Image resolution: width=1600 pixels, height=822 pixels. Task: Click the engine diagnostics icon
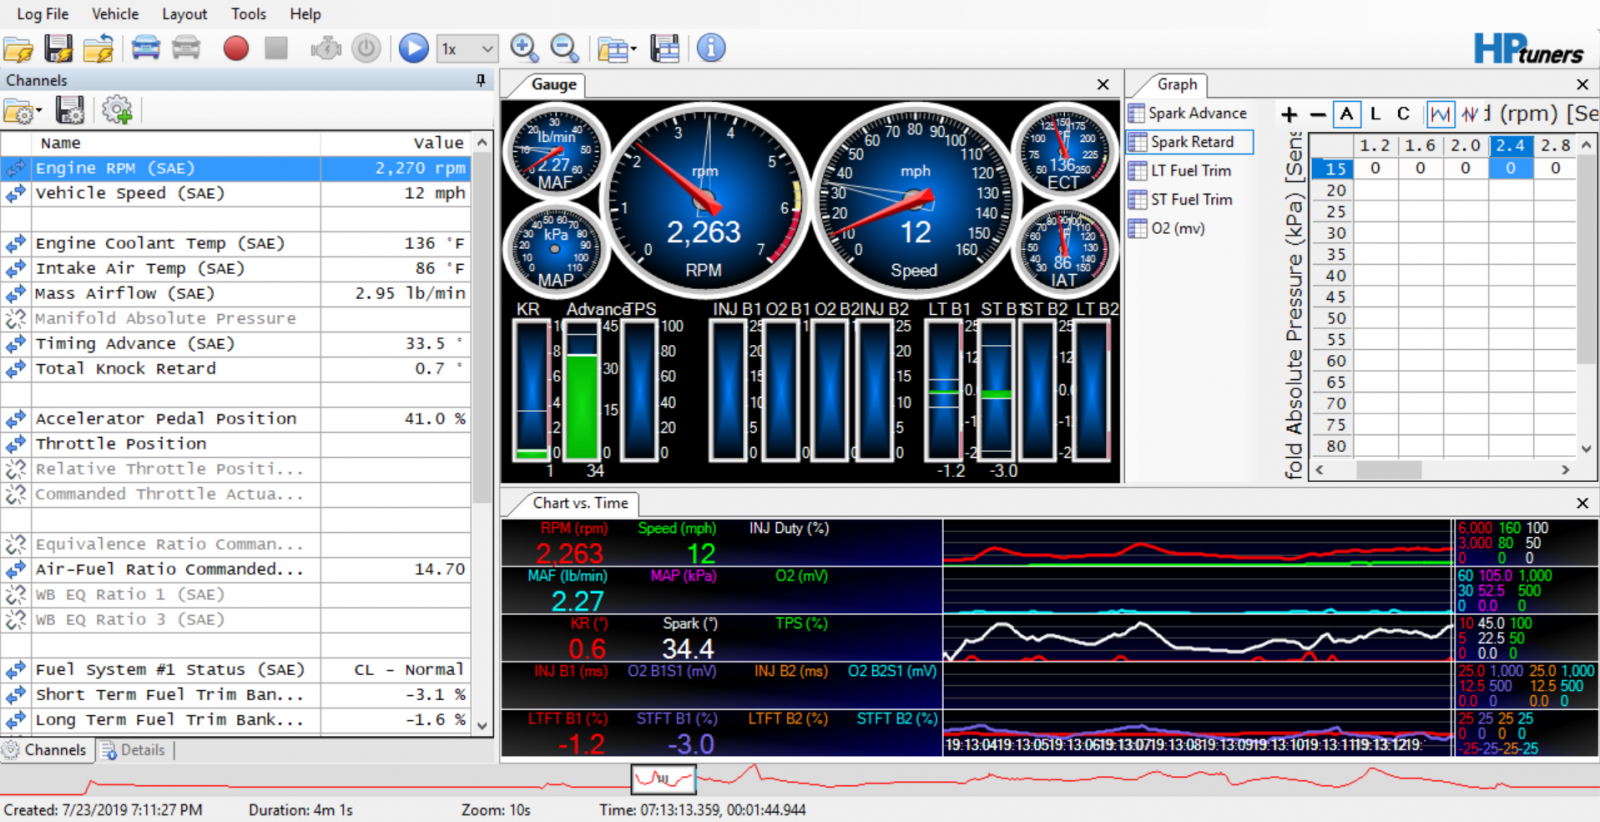coord(326,48)
